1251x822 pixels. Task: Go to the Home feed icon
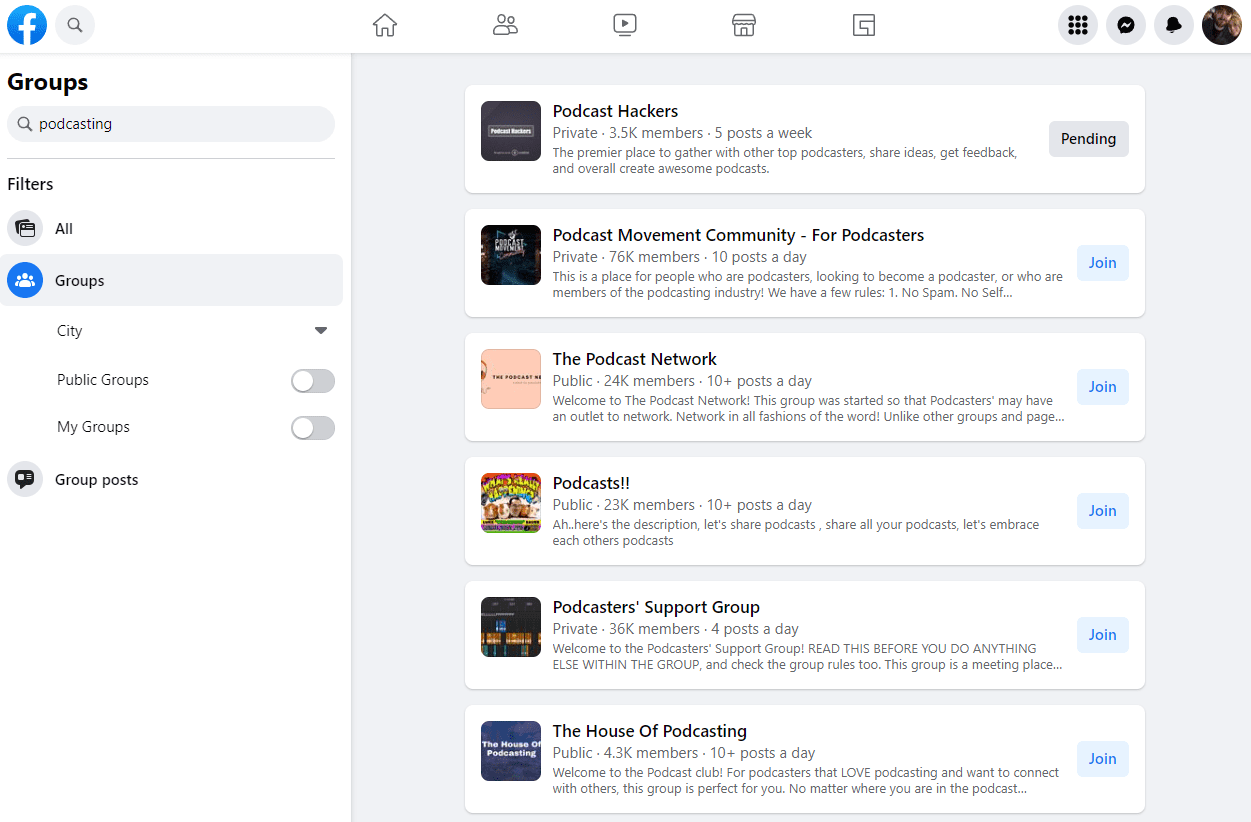[x=385, y=25]
